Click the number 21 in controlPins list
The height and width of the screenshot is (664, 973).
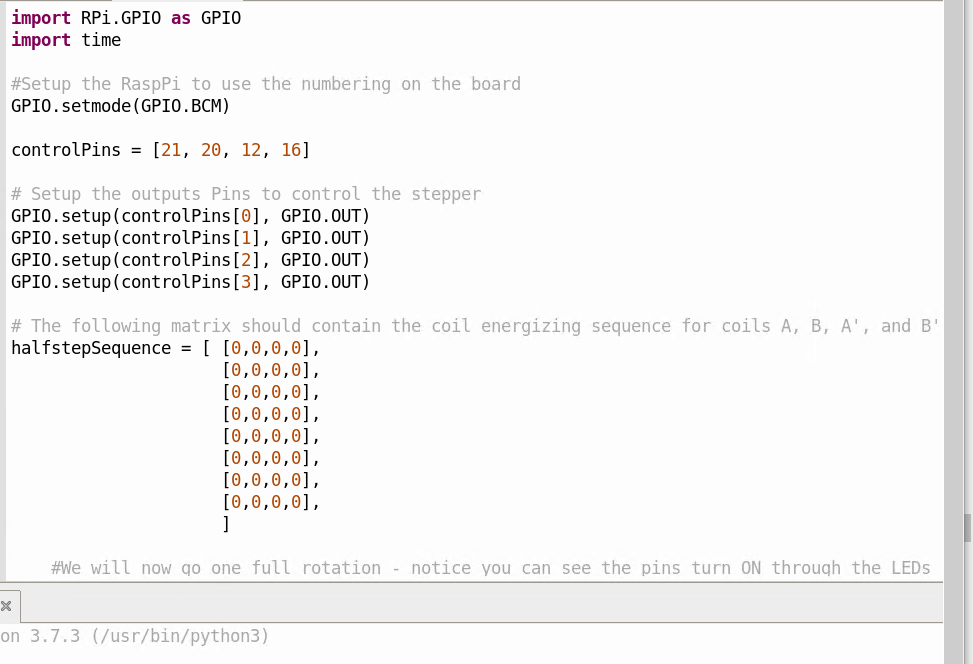171,150
